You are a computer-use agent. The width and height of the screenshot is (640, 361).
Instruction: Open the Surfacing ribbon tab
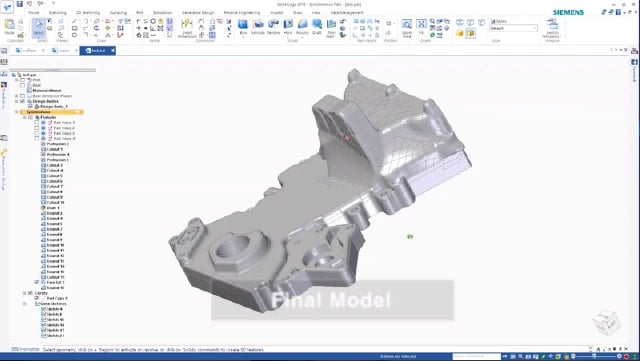118,13
